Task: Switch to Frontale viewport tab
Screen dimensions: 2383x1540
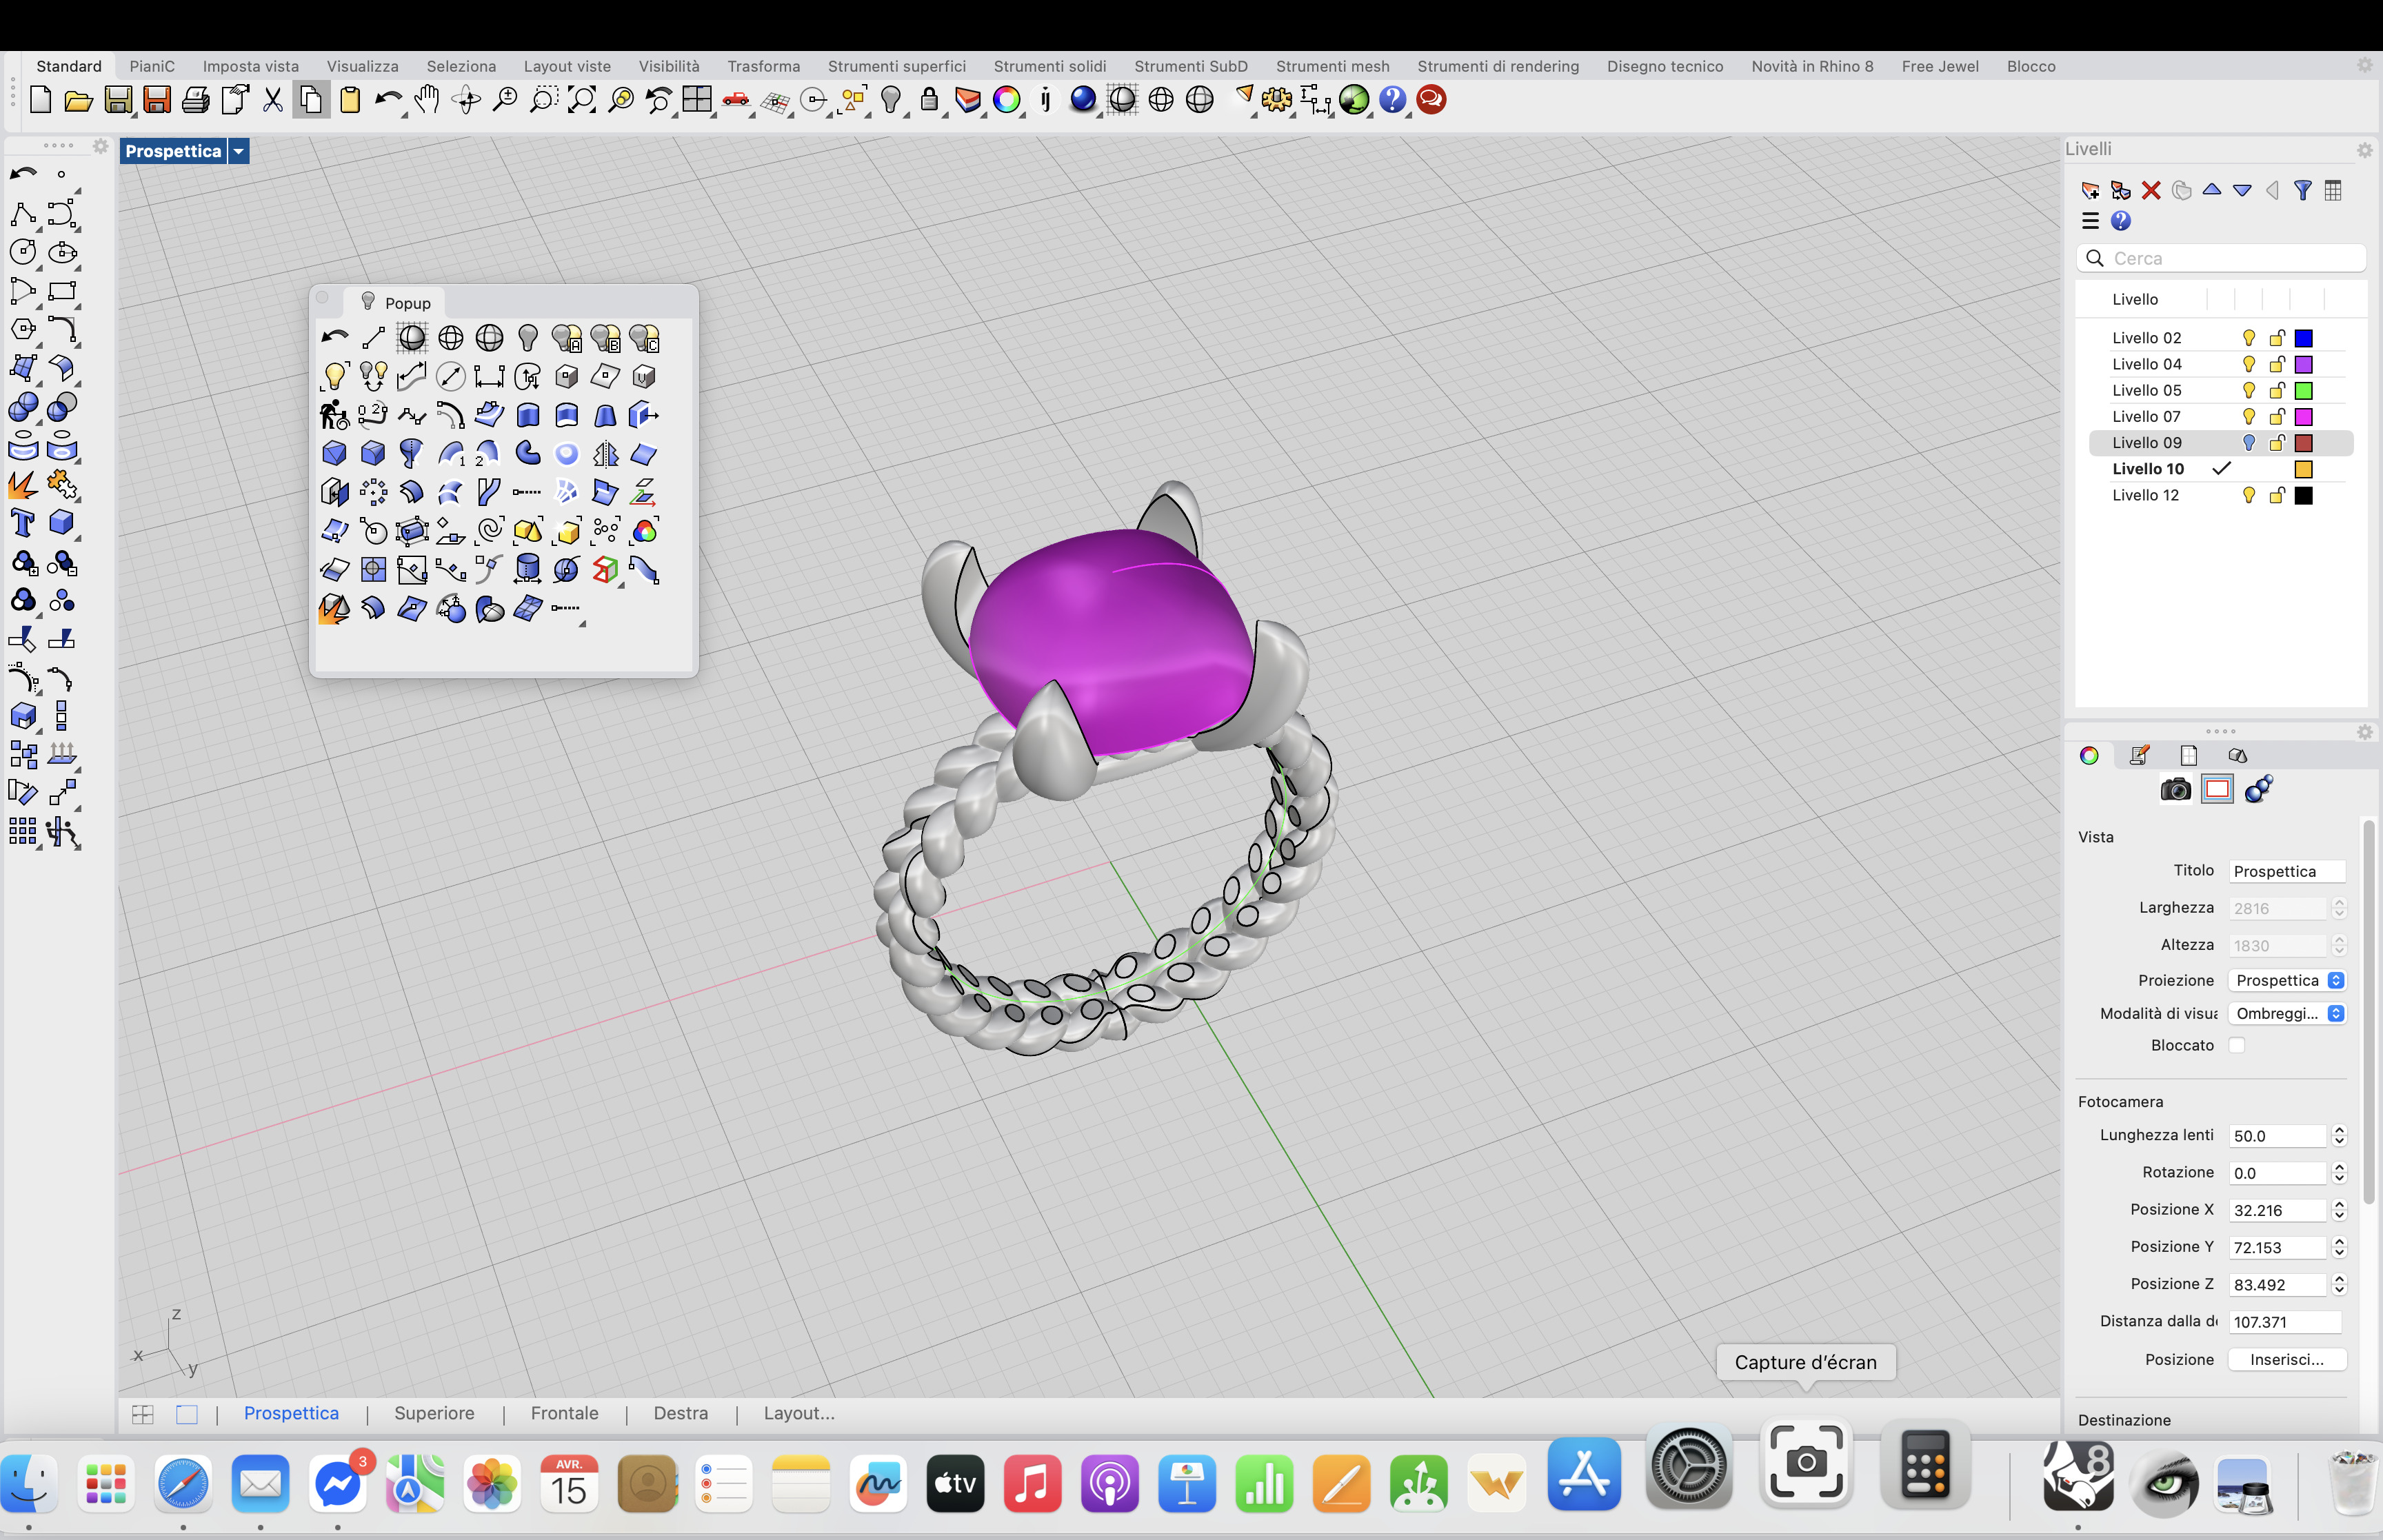Action: click(x=564, y=1413)
